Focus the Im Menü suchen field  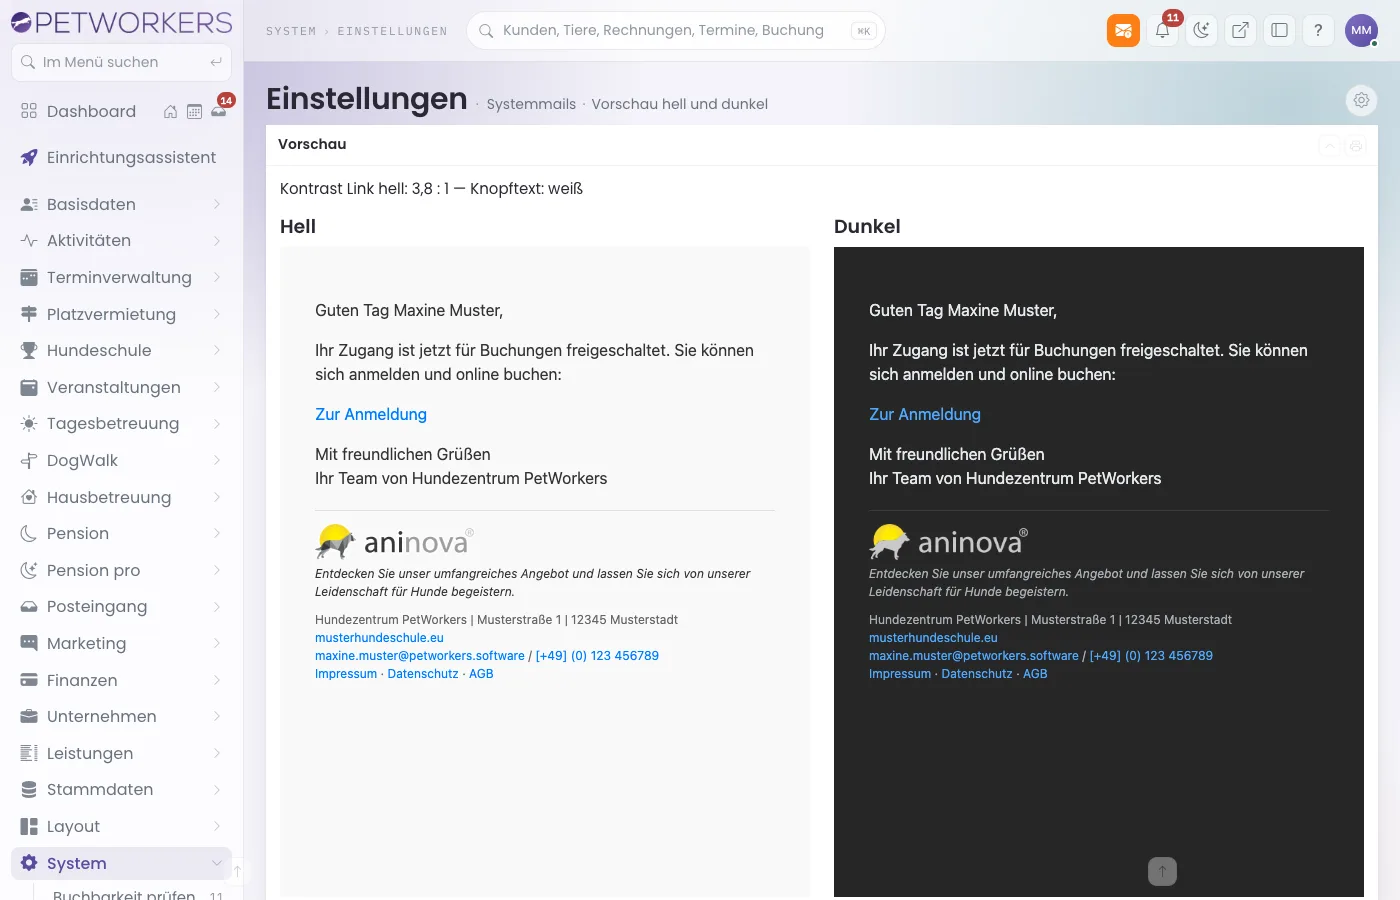pyautogui.click(x=121, y=62)
